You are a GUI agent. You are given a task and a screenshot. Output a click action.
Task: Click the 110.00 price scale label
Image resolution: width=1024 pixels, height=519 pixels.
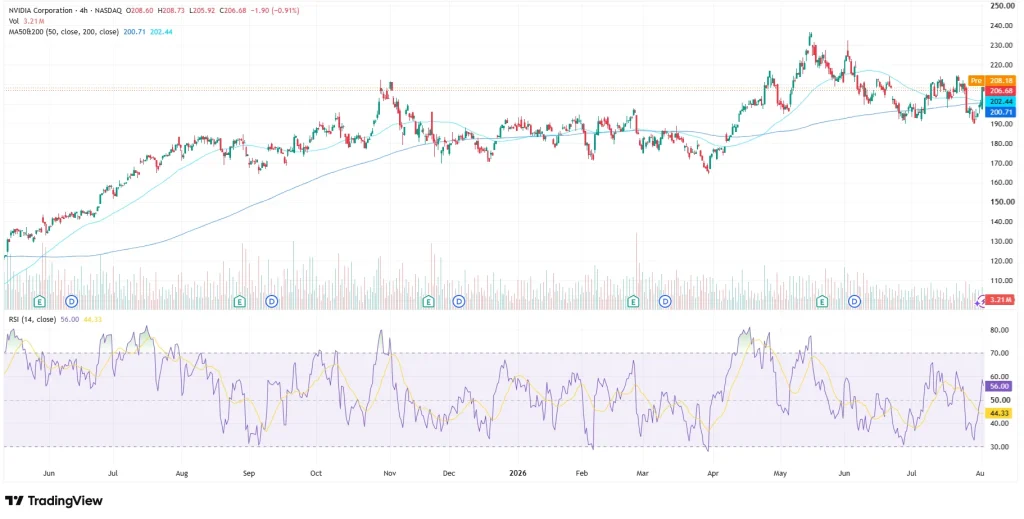(1000, 280)
